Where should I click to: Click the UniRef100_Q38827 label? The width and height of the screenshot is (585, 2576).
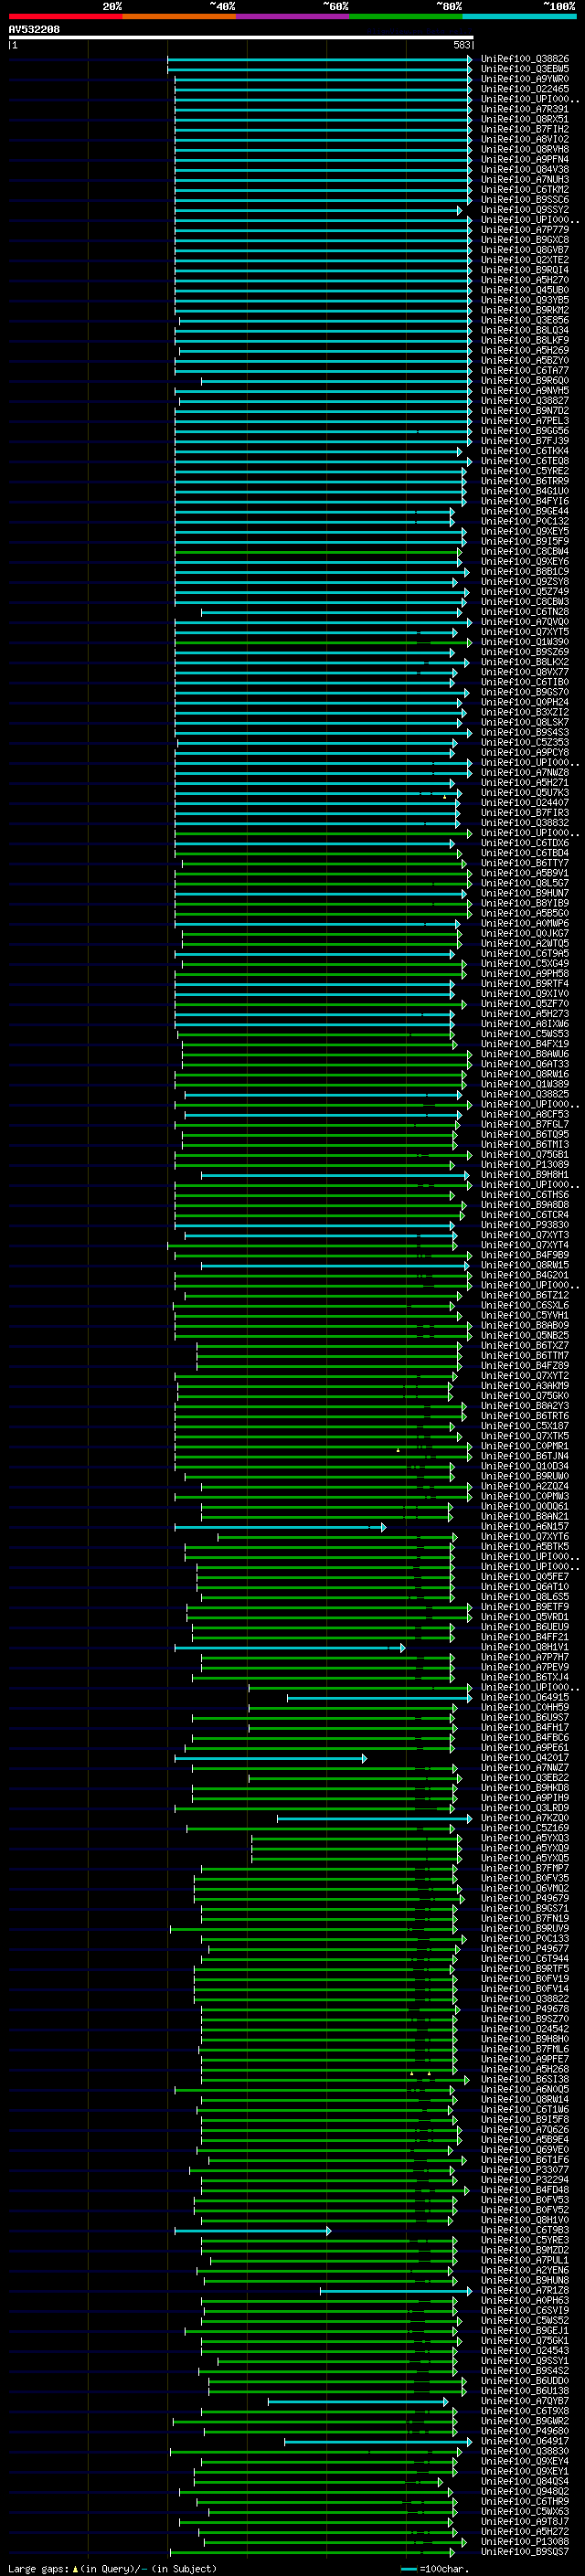[x=525, y=401]
